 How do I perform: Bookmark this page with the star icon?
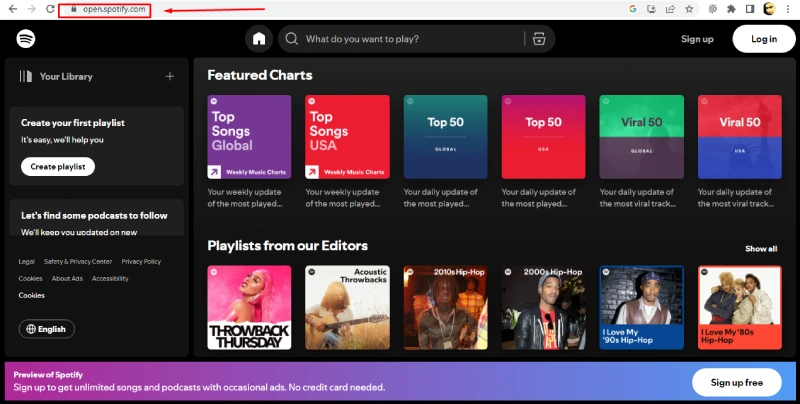[688, 9]
